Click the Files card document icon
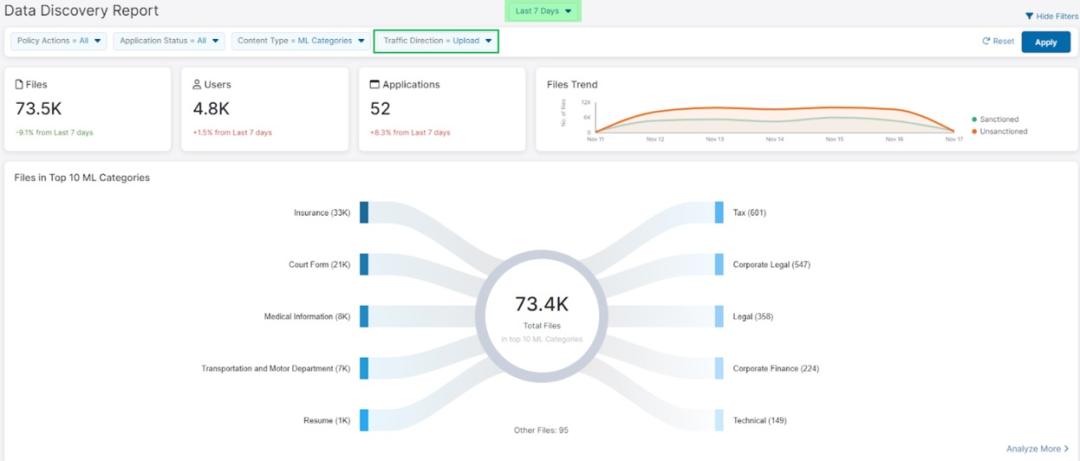1080x461 pixels. coord(19,84)
